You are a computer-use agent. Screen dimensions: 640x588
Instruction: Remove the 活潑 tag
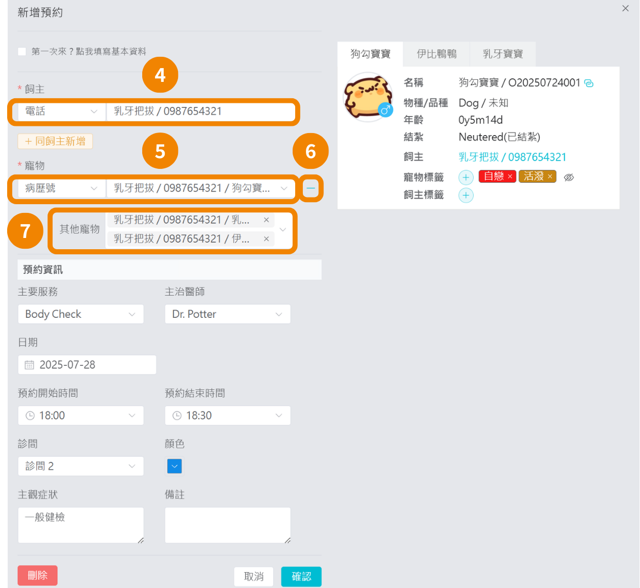[549, 177]
